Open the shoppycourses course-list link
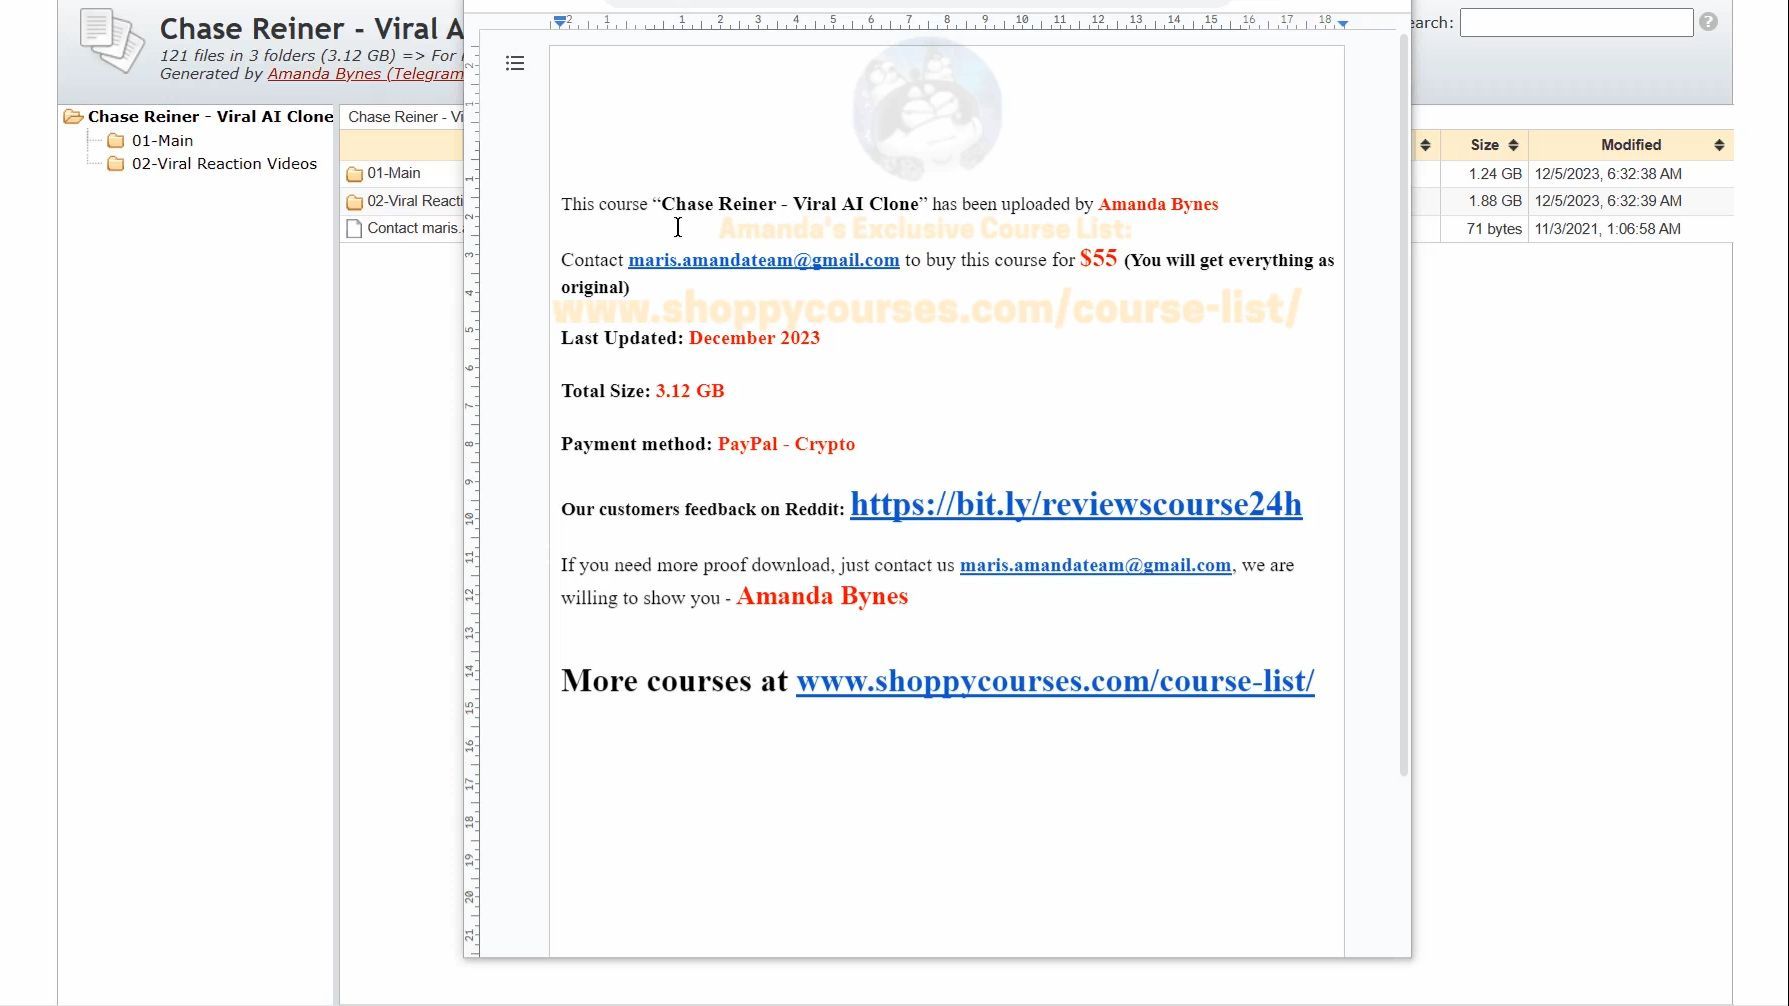 1055,681
